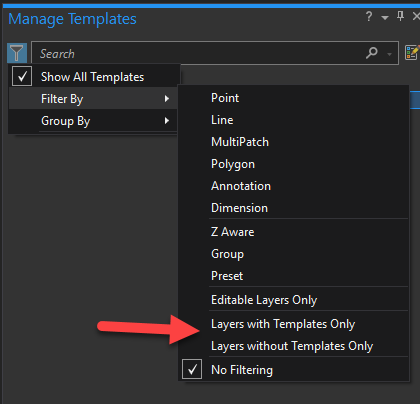Filter templates by Point

coord(293,98)
